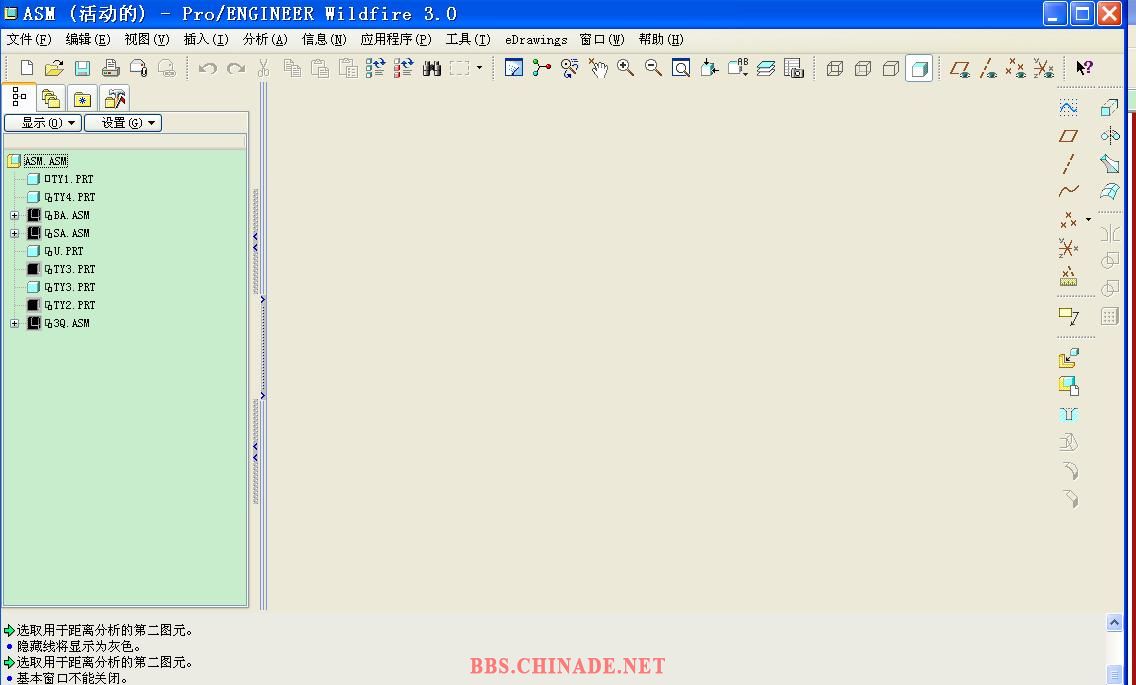Expand the SA.ASM tree node
This screenshot has height=685, width=1136.
pos(14,233)
